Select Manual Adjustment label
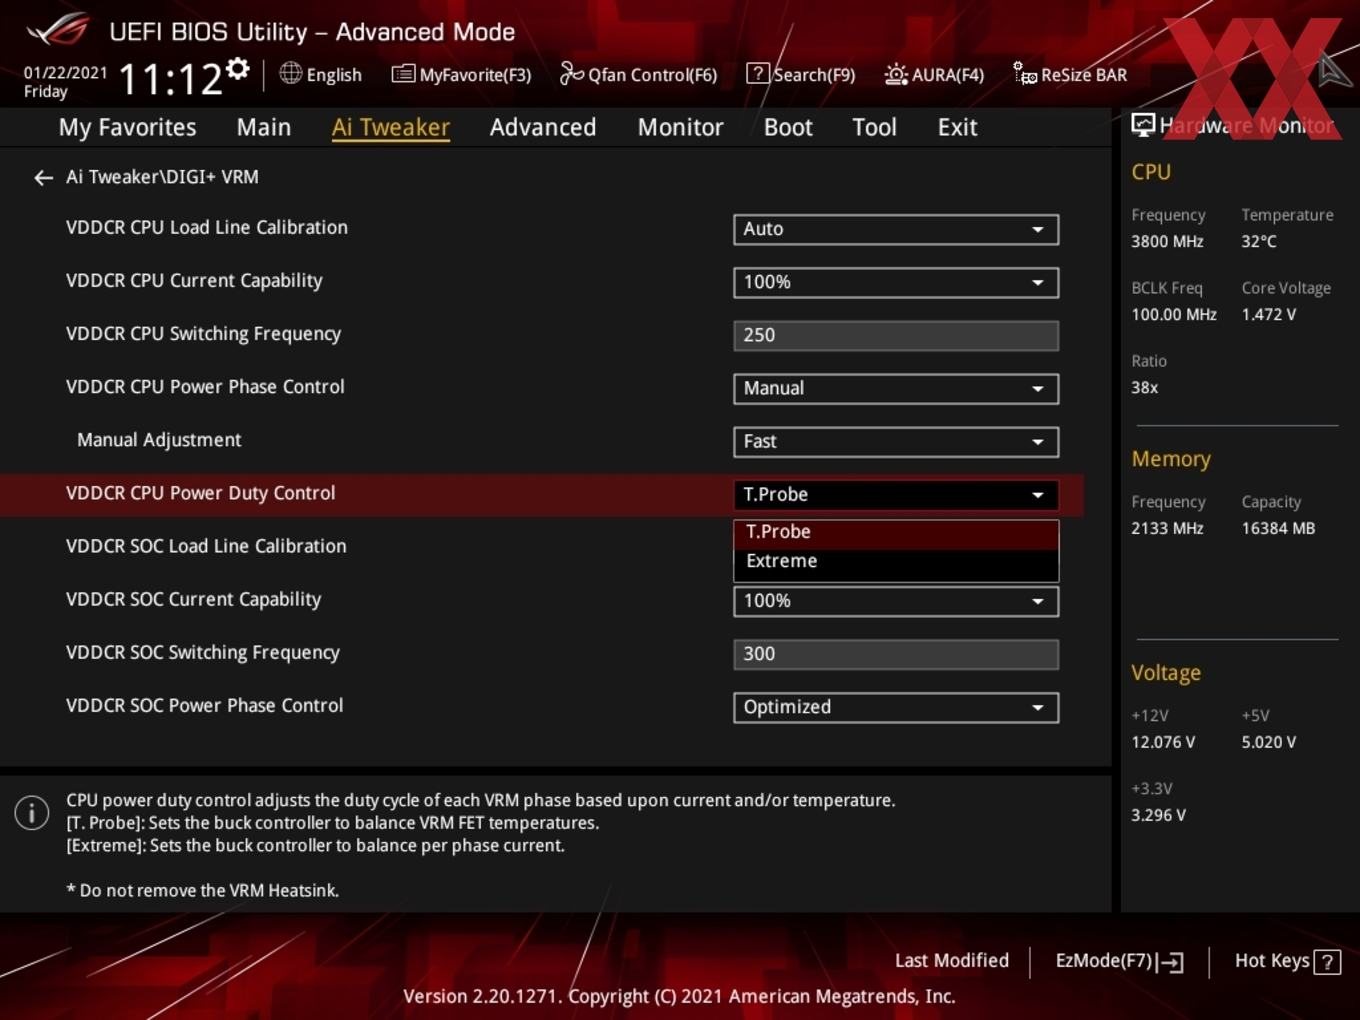The height and width of the screenshot is (1020, 1360). pos(159,440)
